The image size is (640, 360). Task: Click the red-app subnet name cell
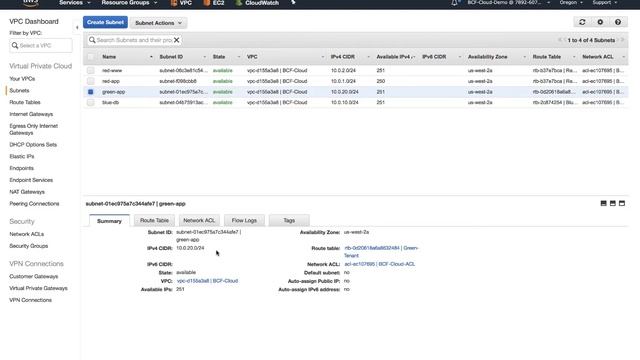click(x=111, y=81)
